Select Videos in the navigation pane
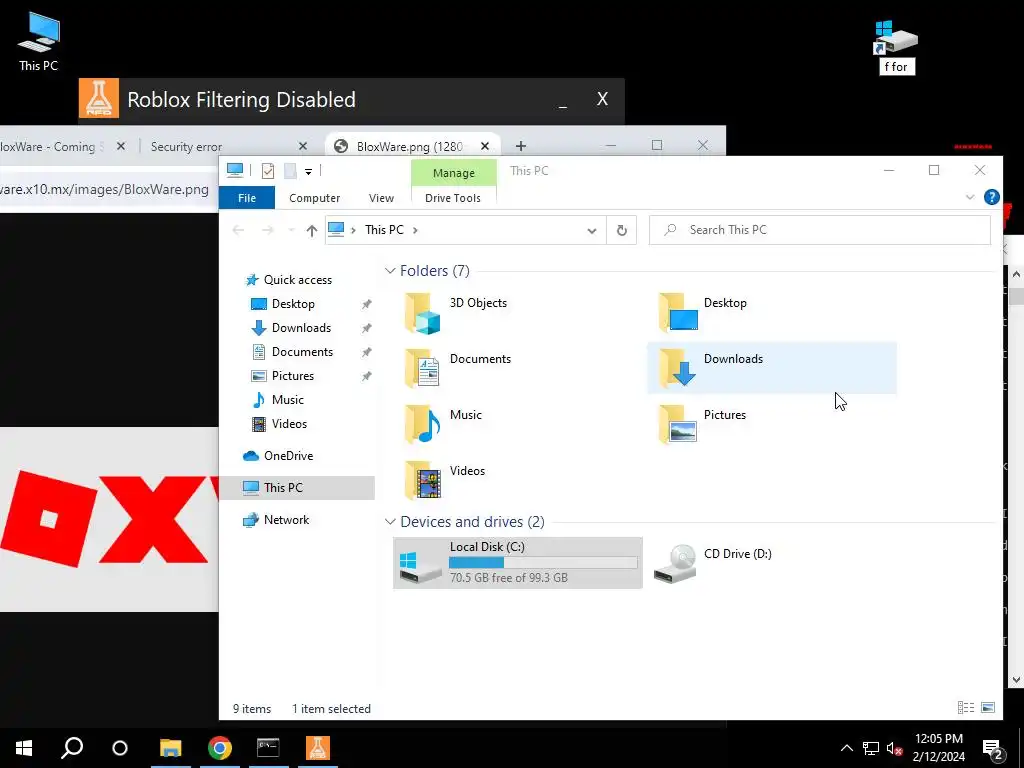Screen dimensions: 1024x768 (x=289, y=424)
